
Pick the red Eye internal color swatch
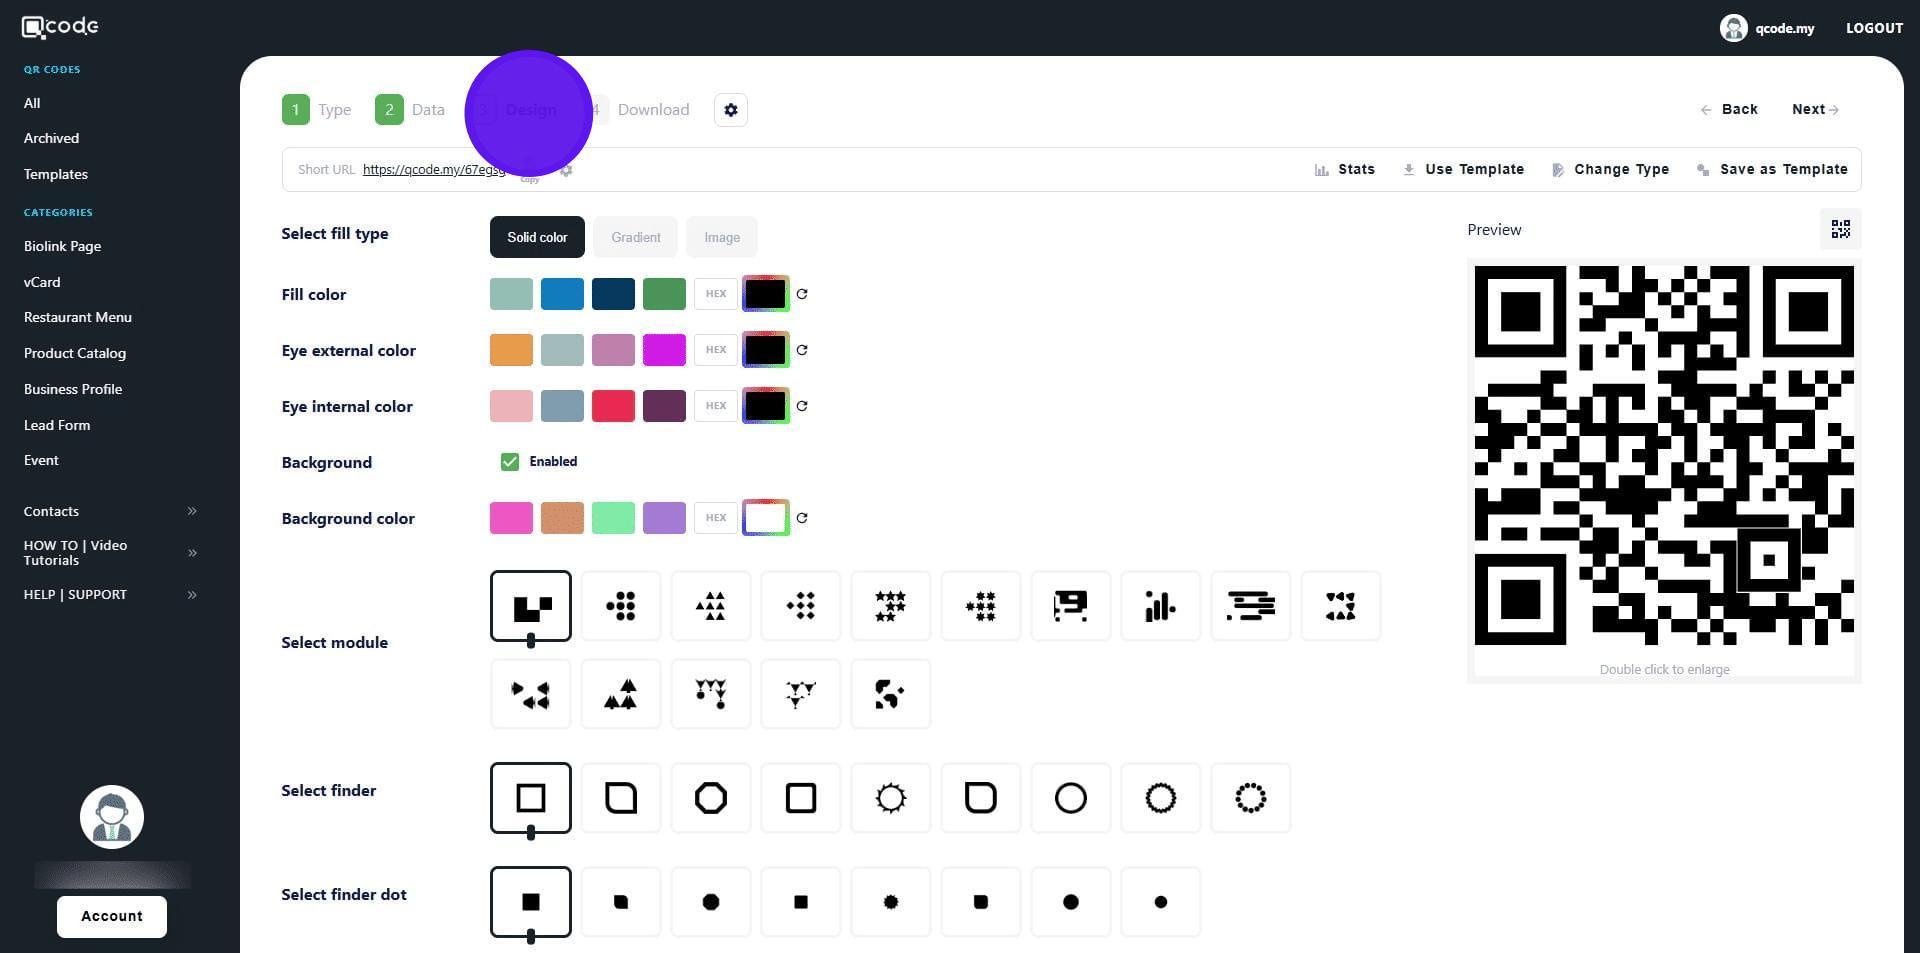(x=613, y=406)
